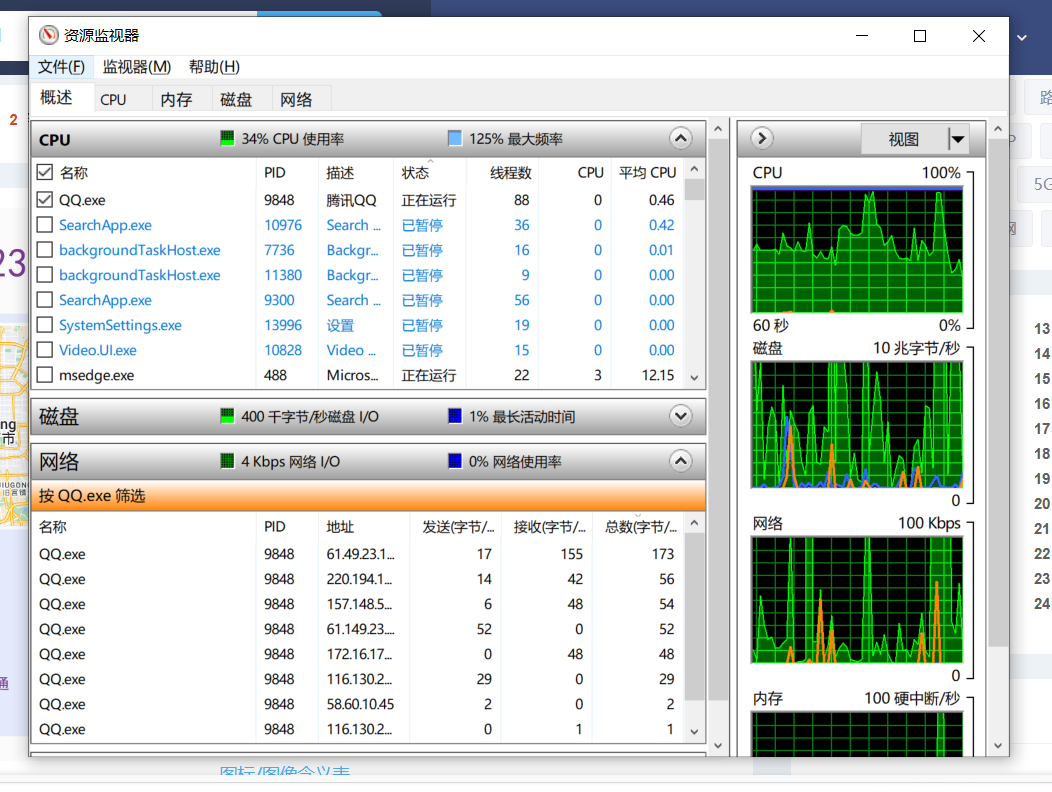1052x792 pixels.
Task: Expand the 磁盘 section with chevron
Action: (x=680, y=416)
